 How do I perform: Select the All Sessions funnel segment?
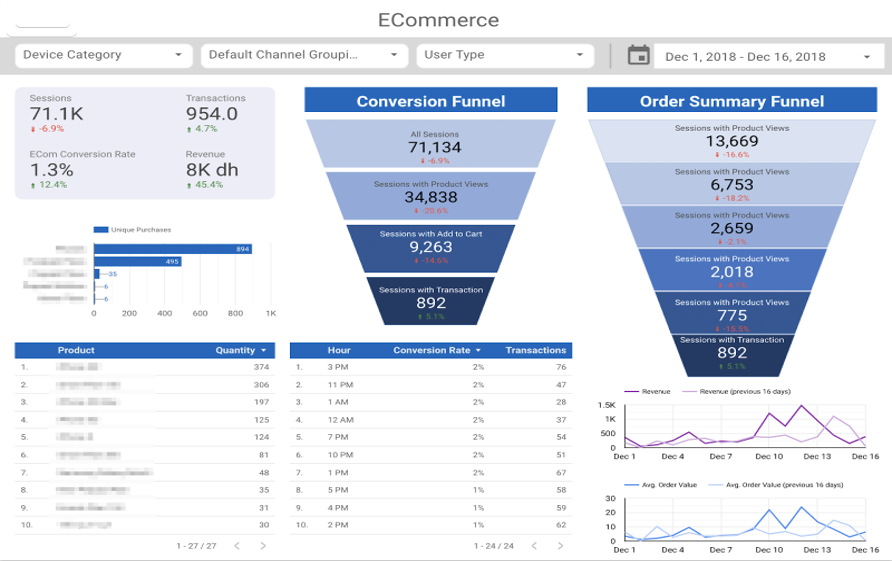tap(431, 143)
